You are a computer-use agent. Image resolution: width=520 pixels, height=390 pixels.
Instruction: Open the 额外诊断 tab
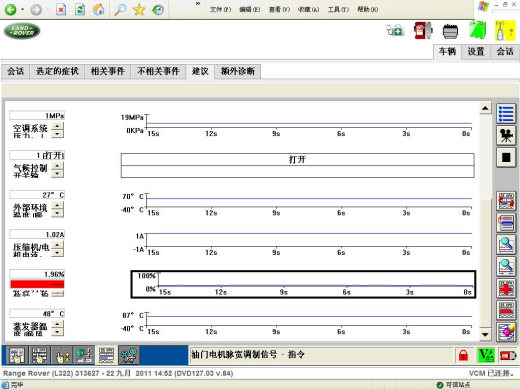pos(238,71)
